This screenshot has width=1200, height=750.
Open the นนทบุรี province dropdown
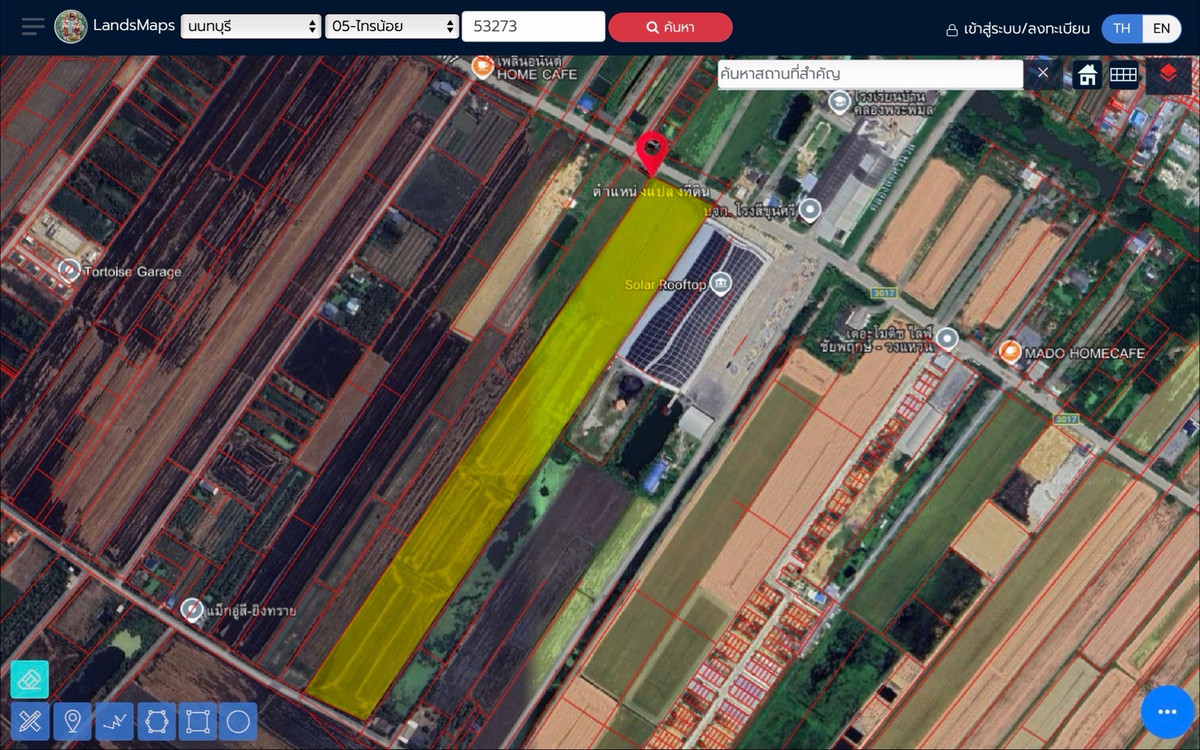pyautogui.click(x=251, y=27)
